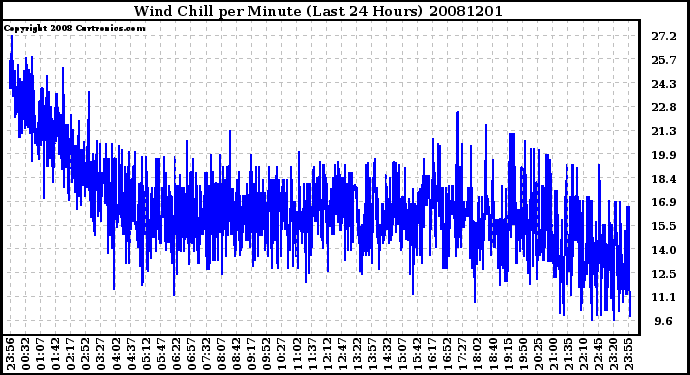The height and width of the screenshot is (375, 690).
Task: Select the 15.5 y-axis label
Action: tap(664, 226)
